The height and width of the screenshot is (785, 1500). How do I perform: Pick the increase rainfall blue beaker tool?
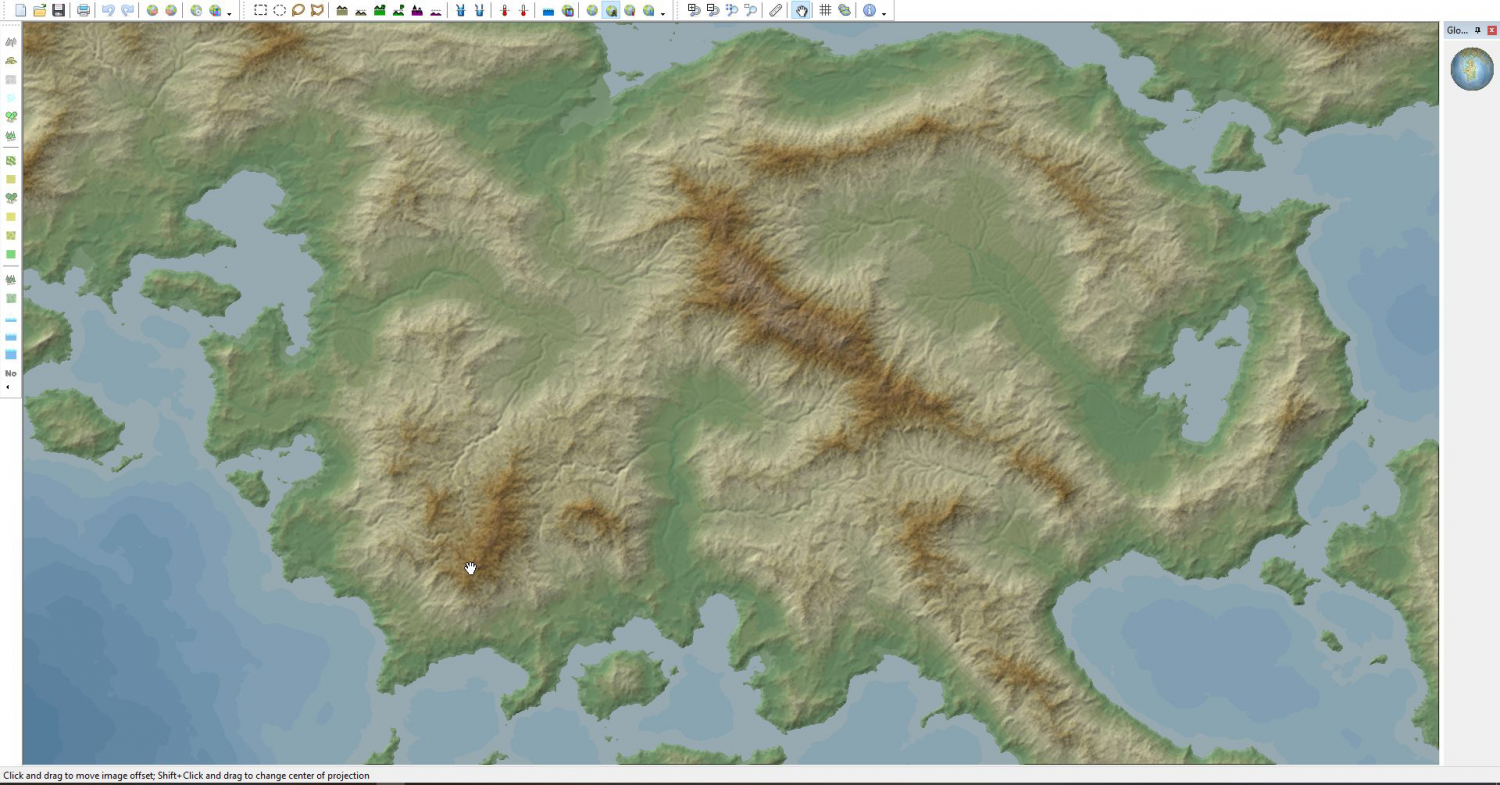coord(461,10)
